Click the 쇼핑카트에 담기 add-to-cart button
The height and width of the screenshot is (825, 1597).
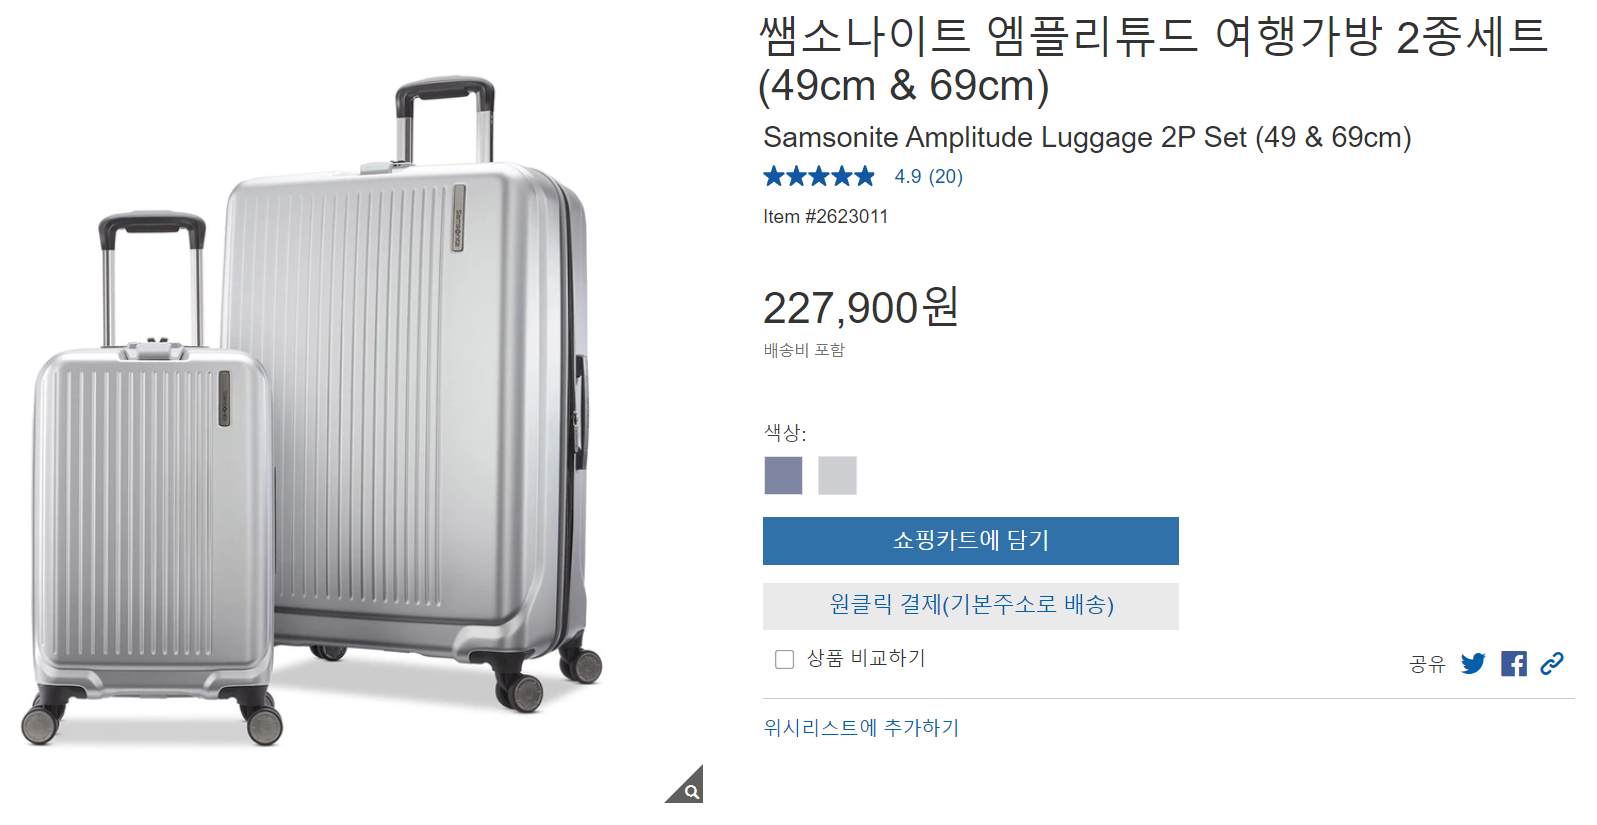point(971,541)
